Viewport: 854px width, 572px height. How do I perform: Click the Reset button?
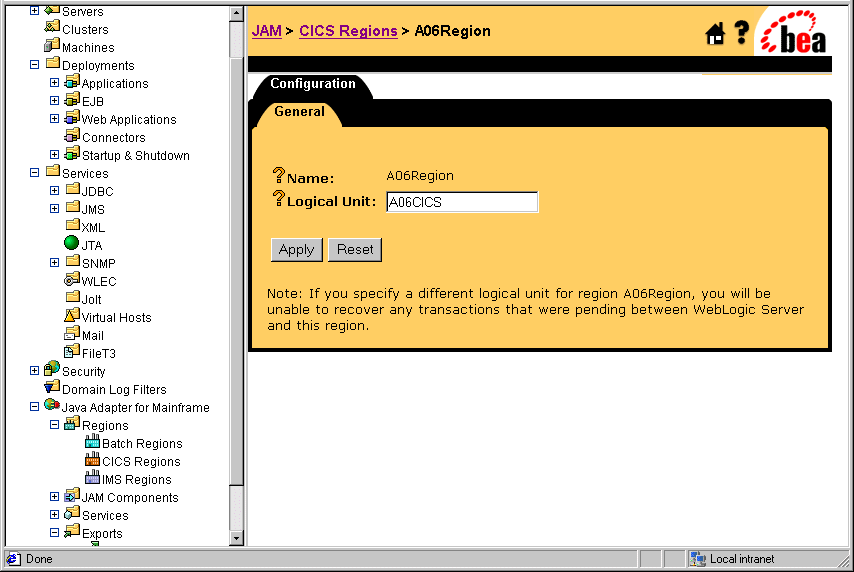tap(355, 250)
